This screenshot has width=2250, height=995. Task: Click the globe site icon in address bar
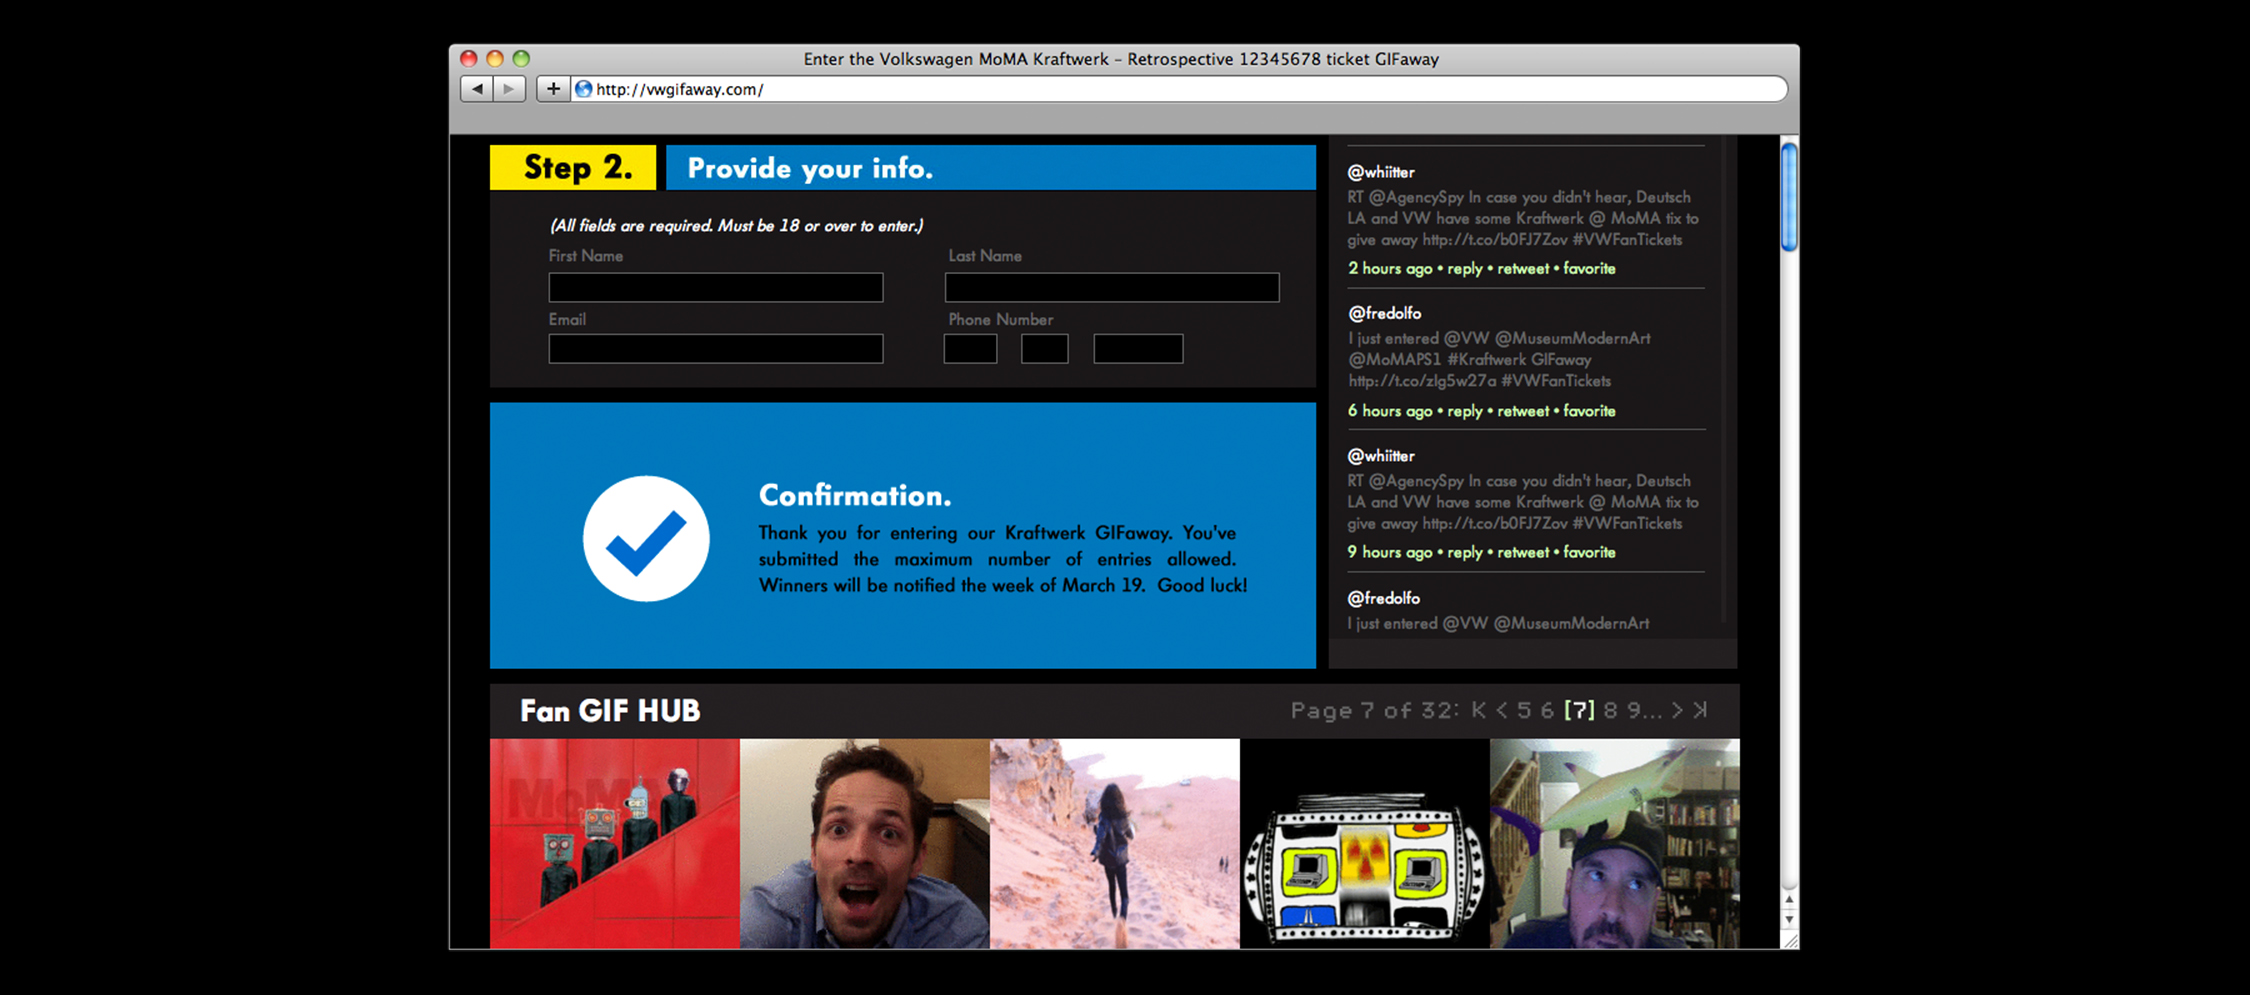[x=584, y=89]
